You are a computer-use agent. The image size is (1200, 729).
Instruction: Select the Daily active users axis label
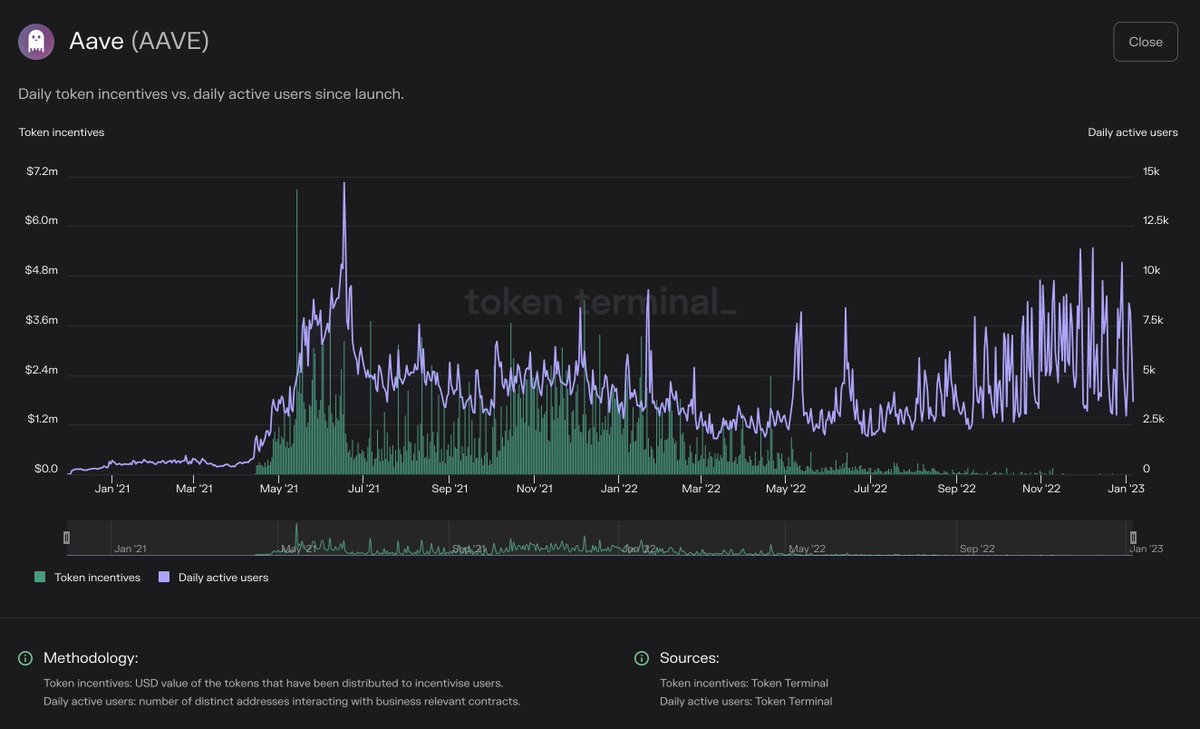click(1133, 131)
